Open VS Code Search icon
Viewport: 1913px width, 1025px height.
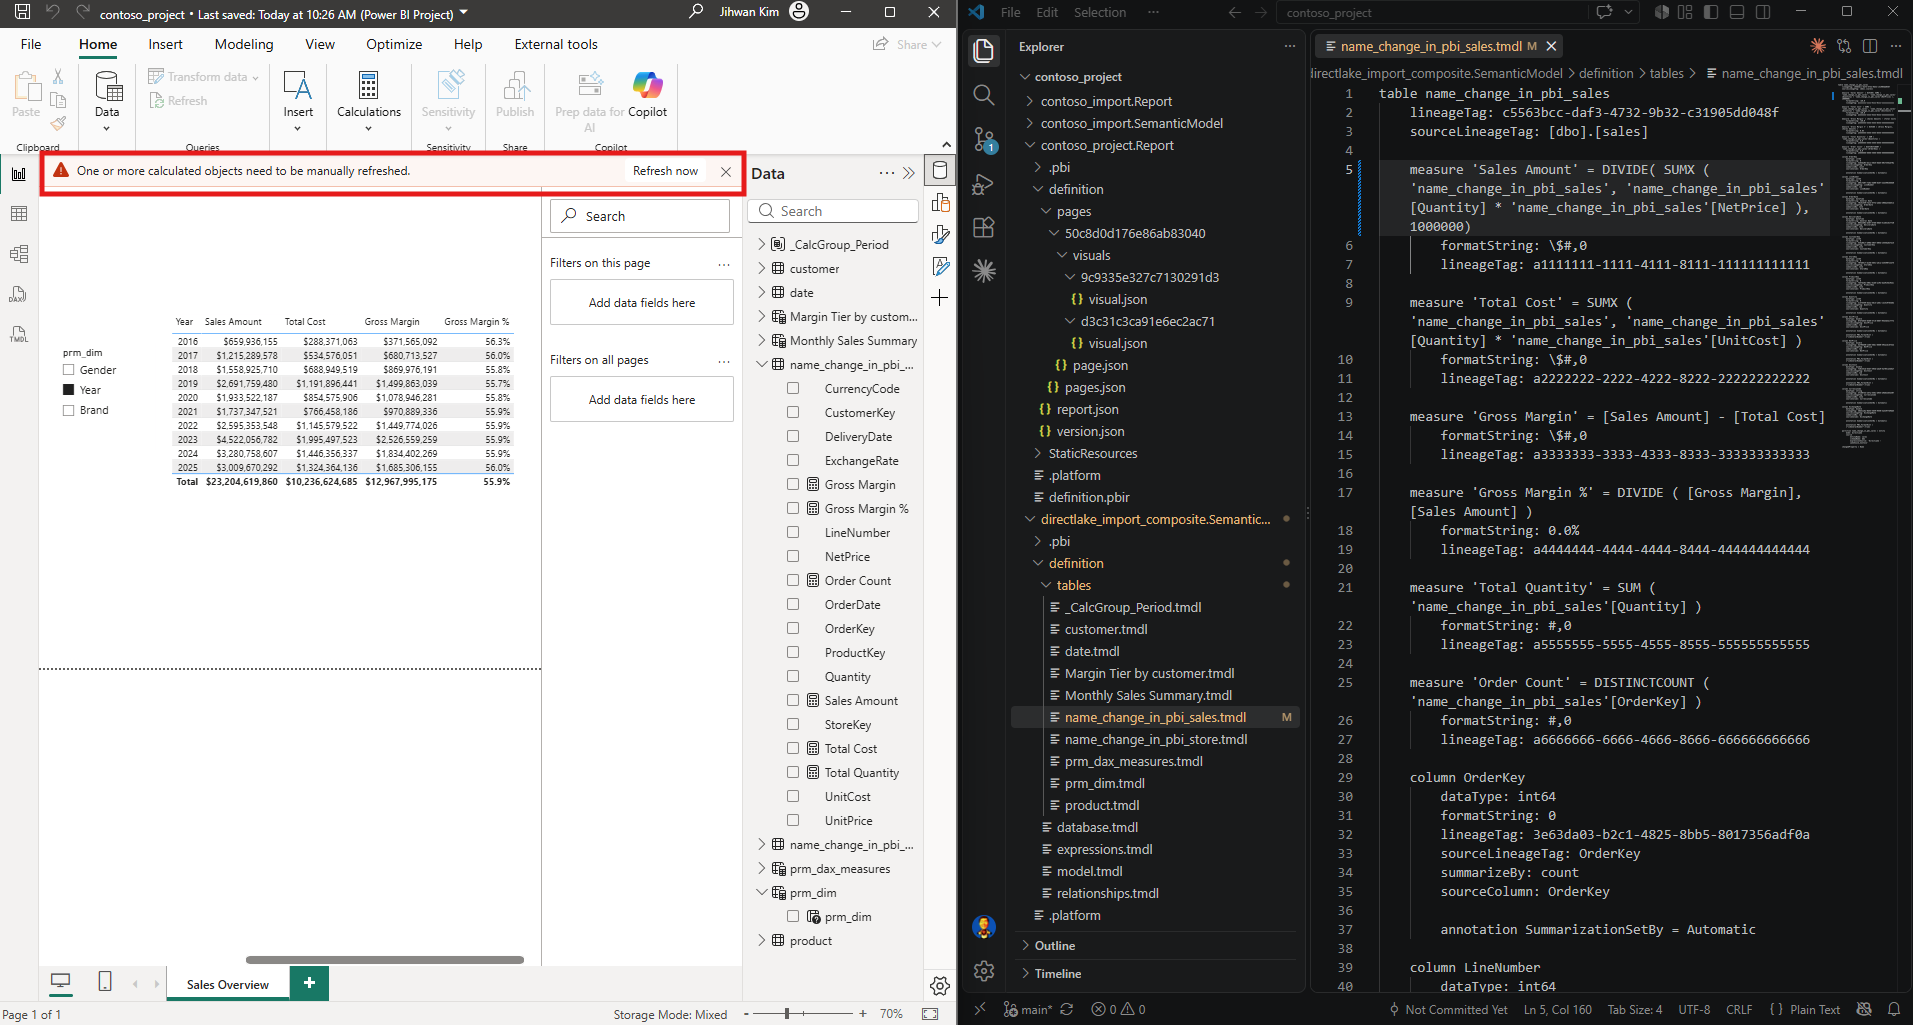(x=984, y=95)
